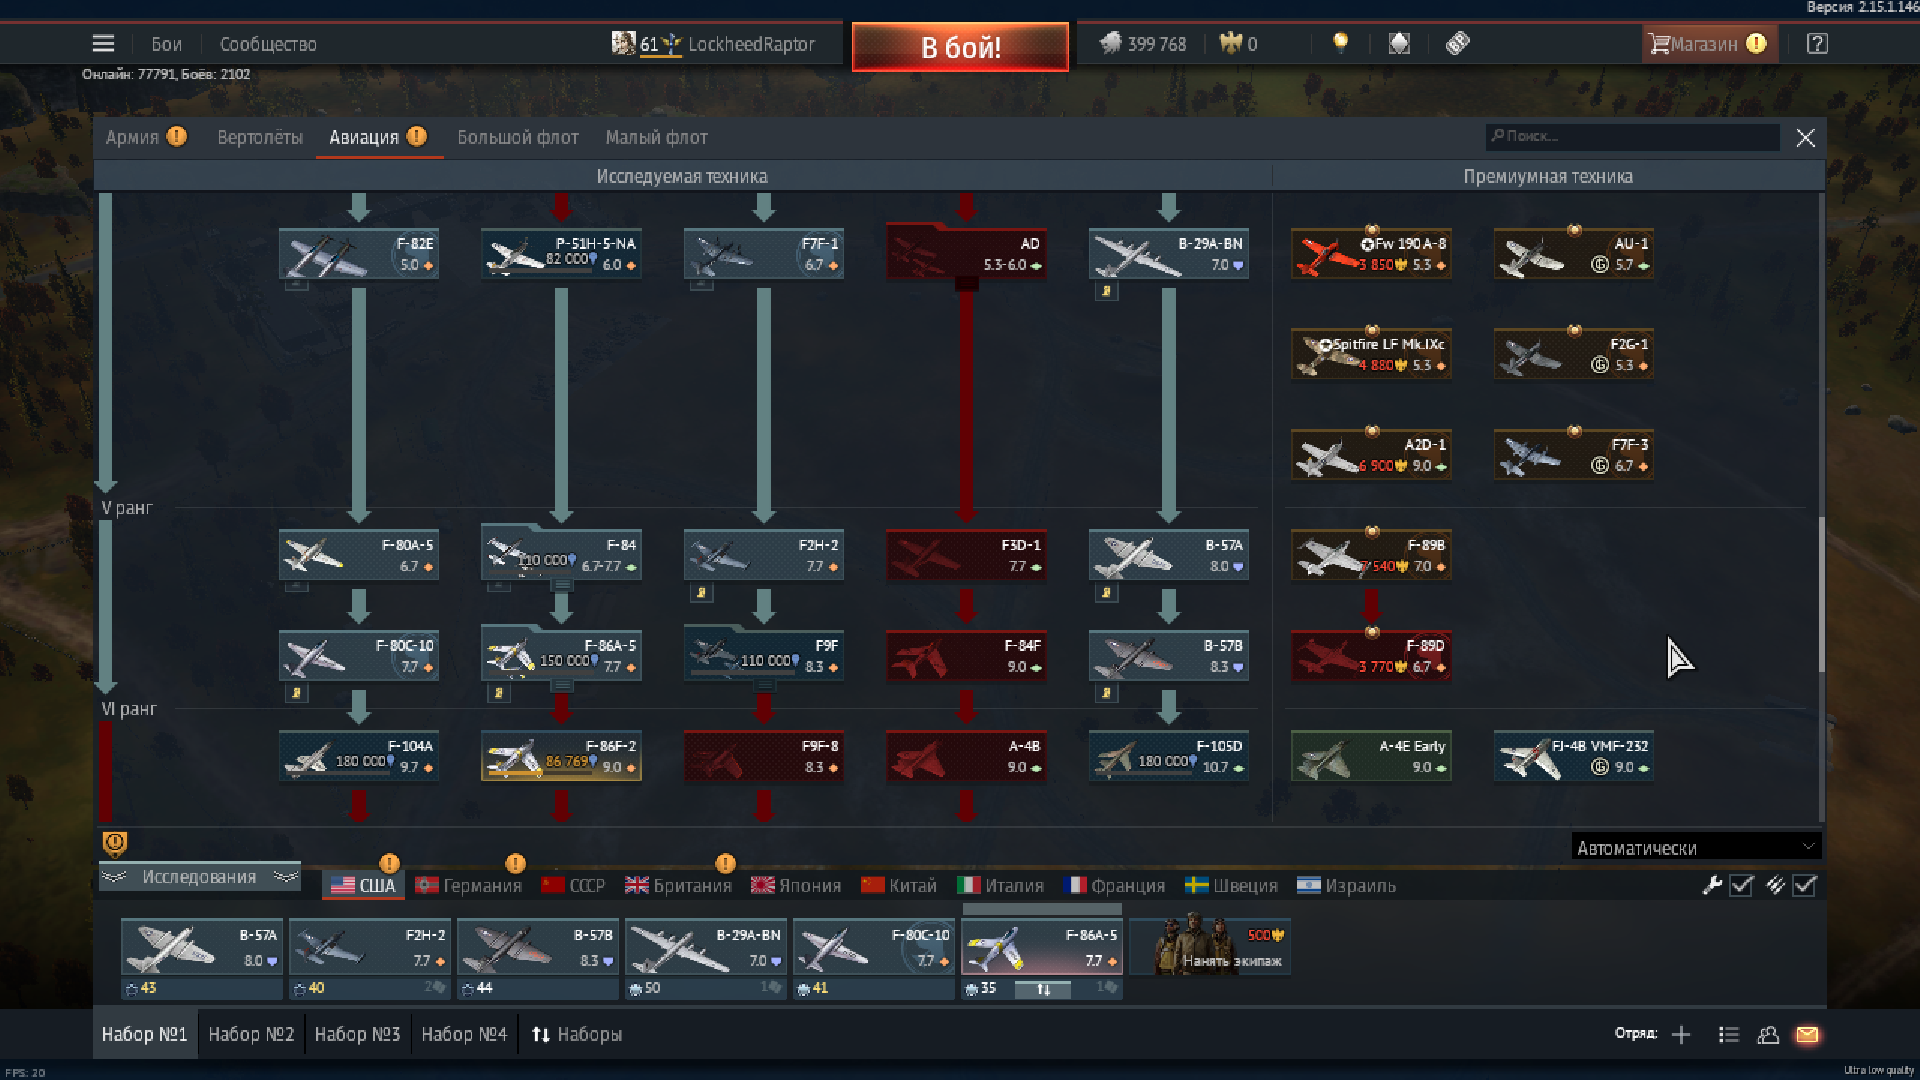Switch to the Большой флот tab
Screen dimensions: 1920x1080
pyautogui.click(x=518, y=137)
